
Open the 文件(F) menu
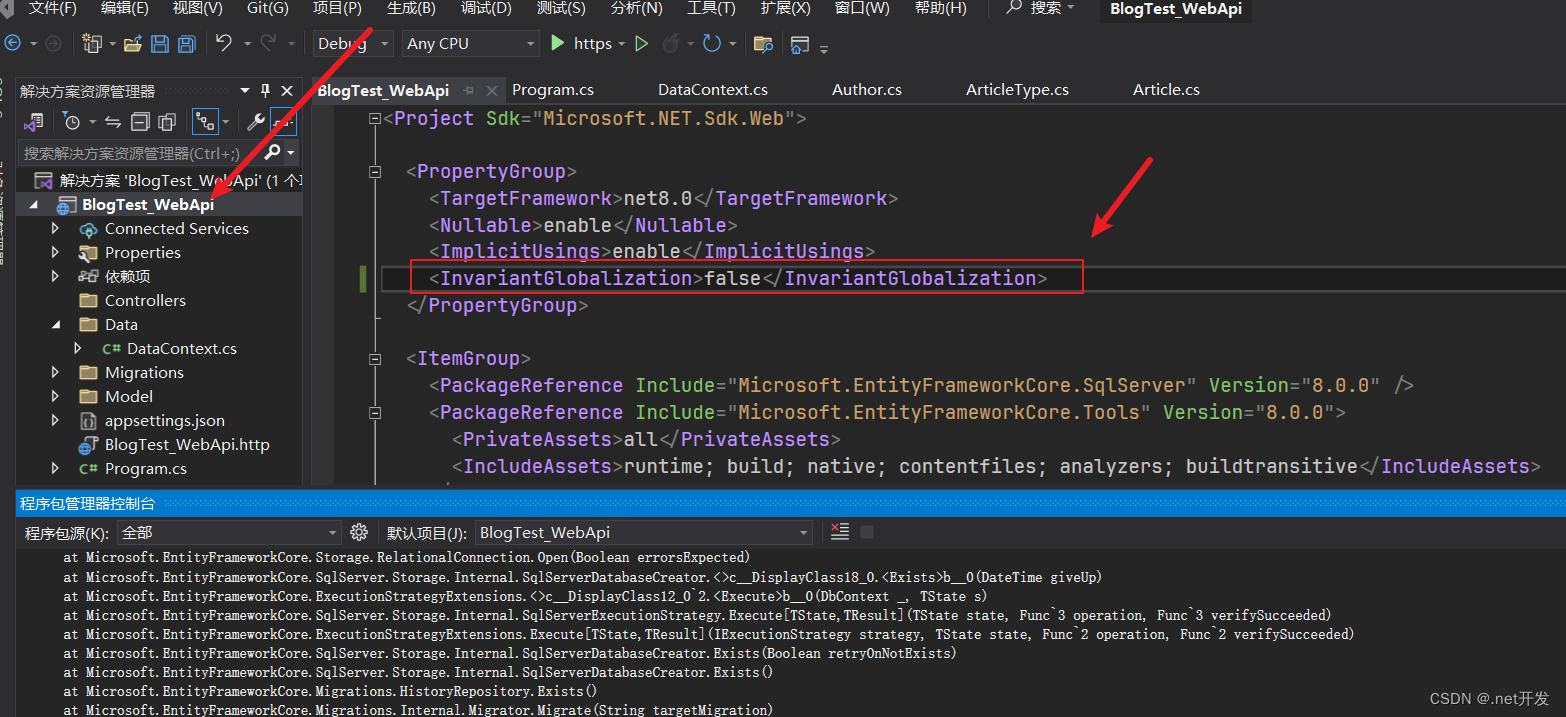pyautogui.click(x=52, y=8)
